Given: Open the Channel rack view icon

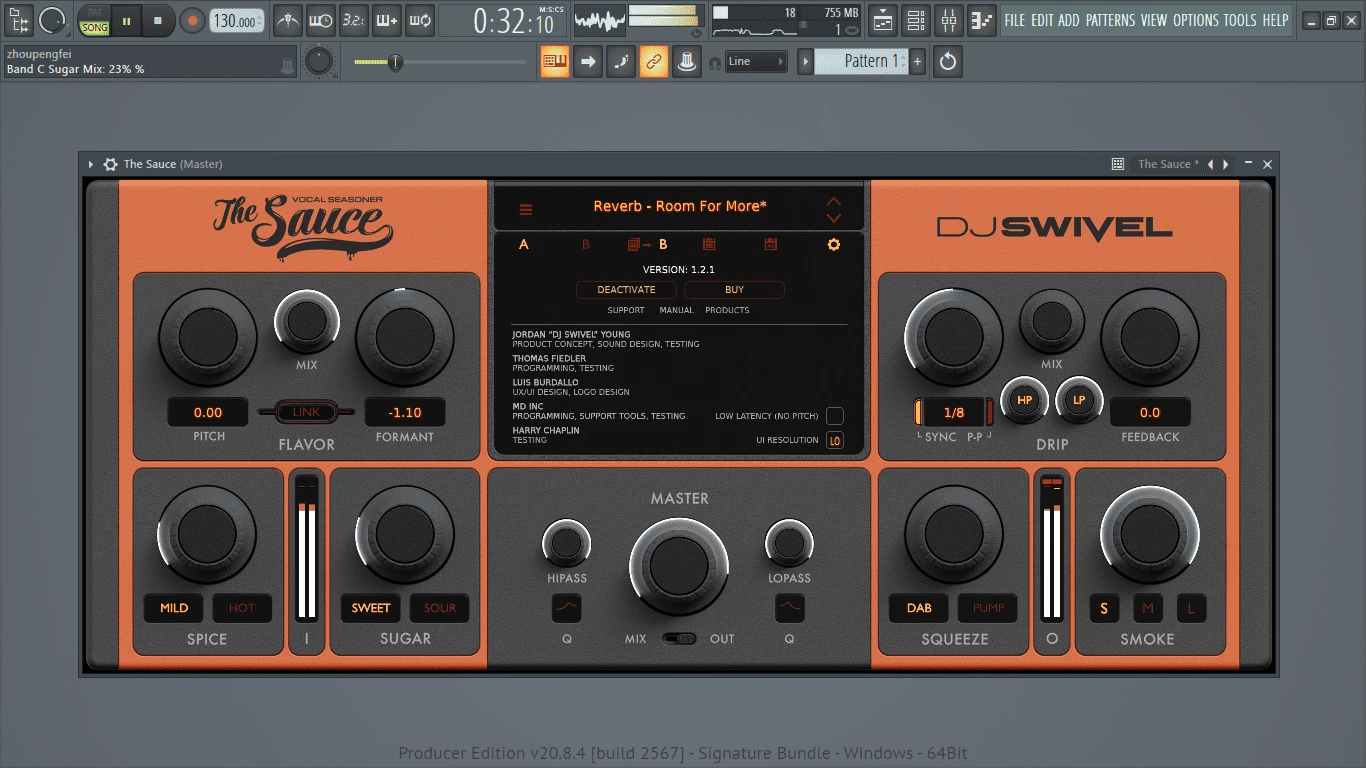Looking at the screenshot, I should pos(916,20).
